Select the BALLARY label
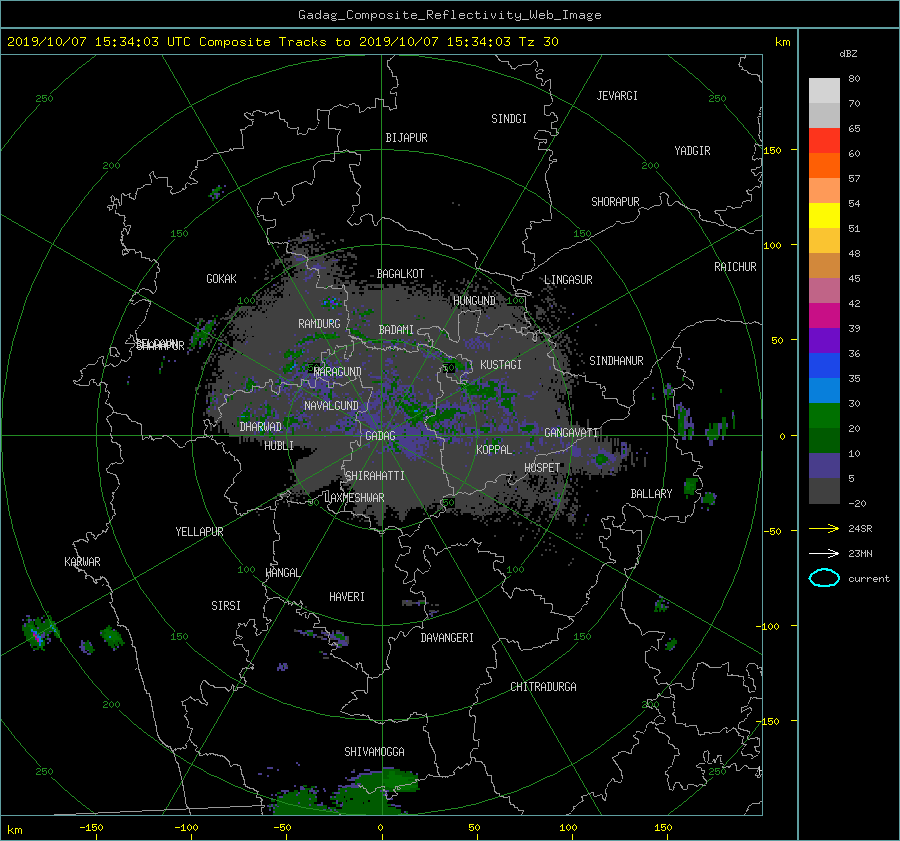 [x=651, y=494]
